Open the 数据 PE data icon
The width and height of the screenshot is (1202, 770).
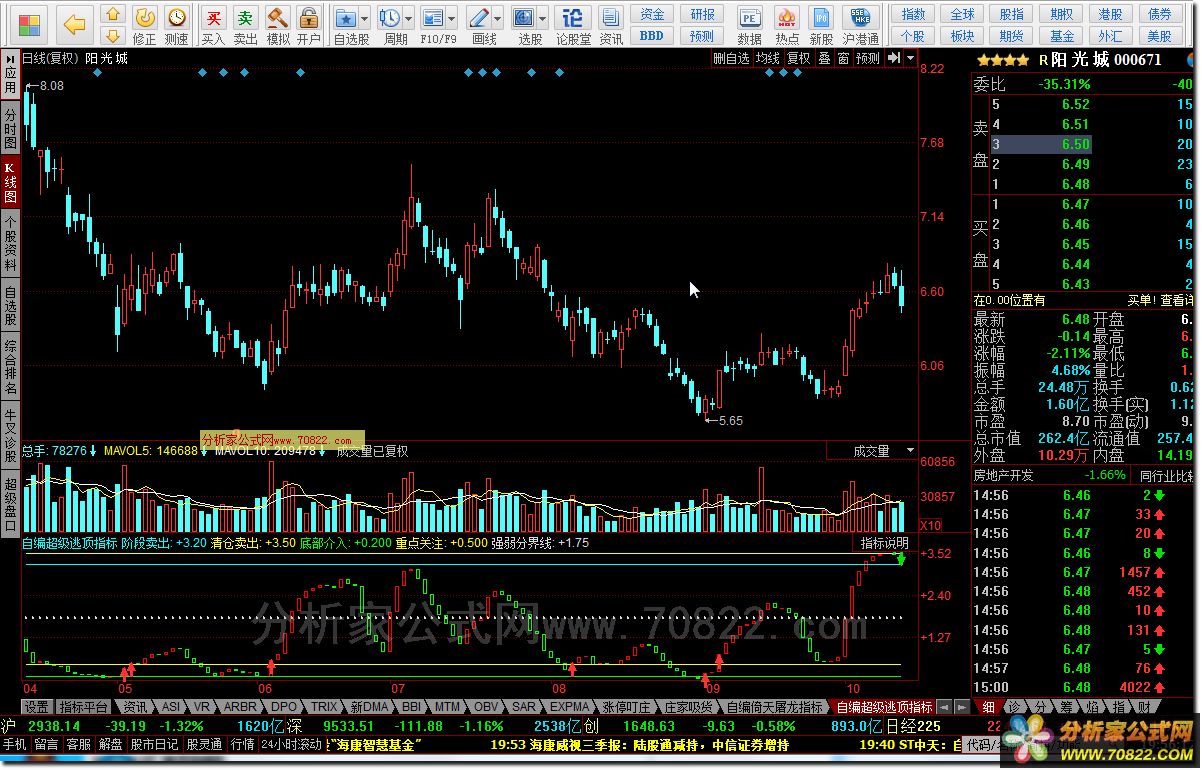tap(749, 25)
